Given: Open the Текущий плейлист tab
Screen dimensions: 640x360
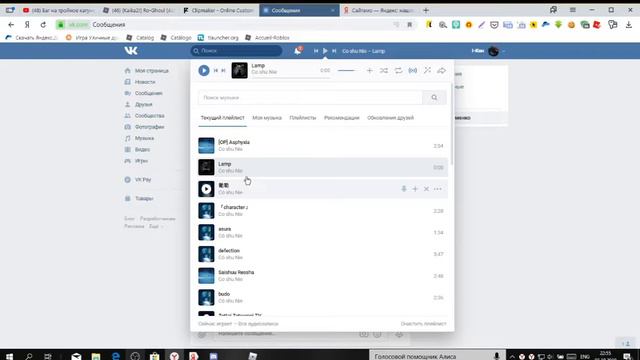Looking at the screenshot, I should 222,118.
